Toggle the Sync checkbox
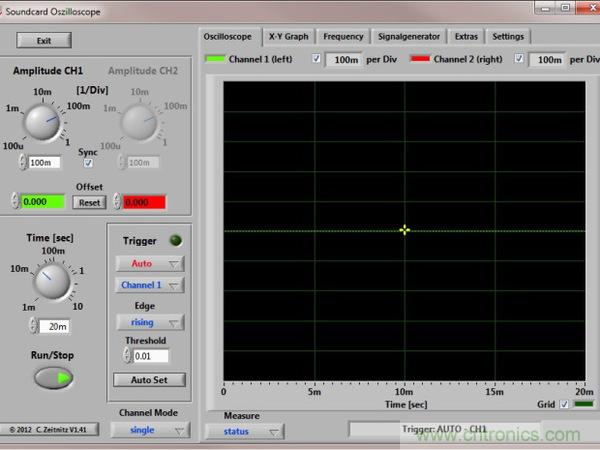 [88, 162]
